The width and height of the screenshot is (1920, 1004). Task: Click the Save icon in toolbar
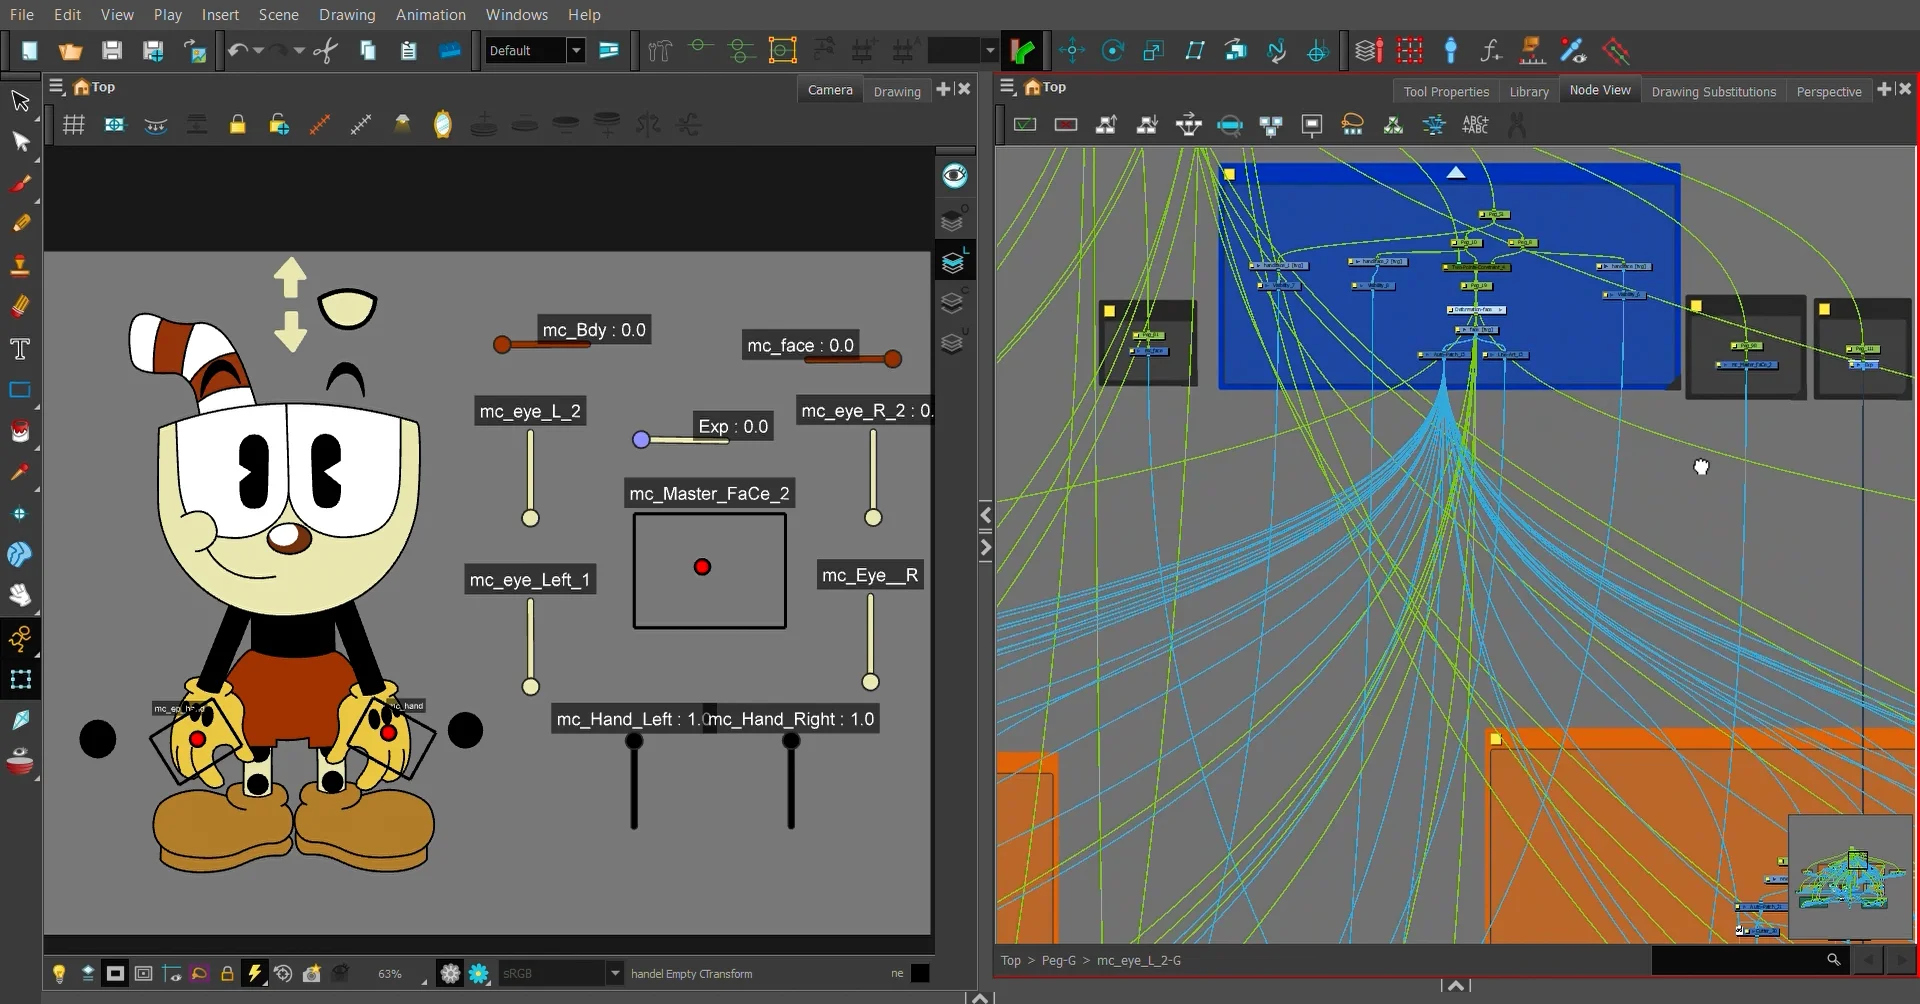[x=112, y=51]
